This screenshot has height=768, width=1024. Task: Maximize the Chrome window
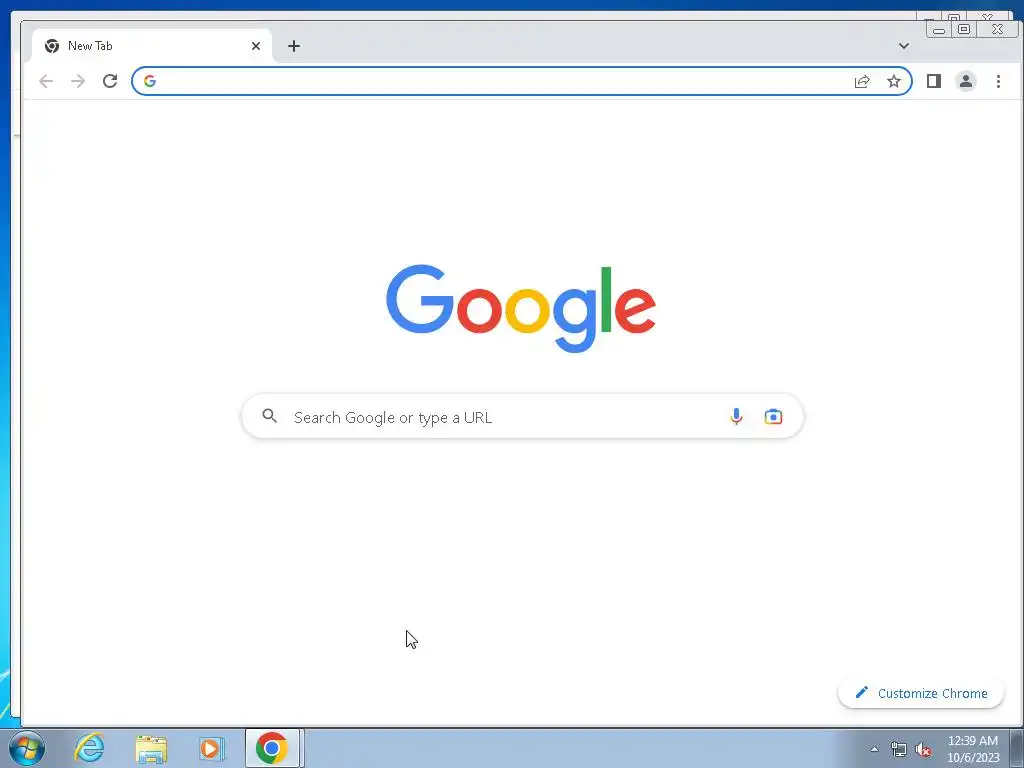tap(964, 29)
